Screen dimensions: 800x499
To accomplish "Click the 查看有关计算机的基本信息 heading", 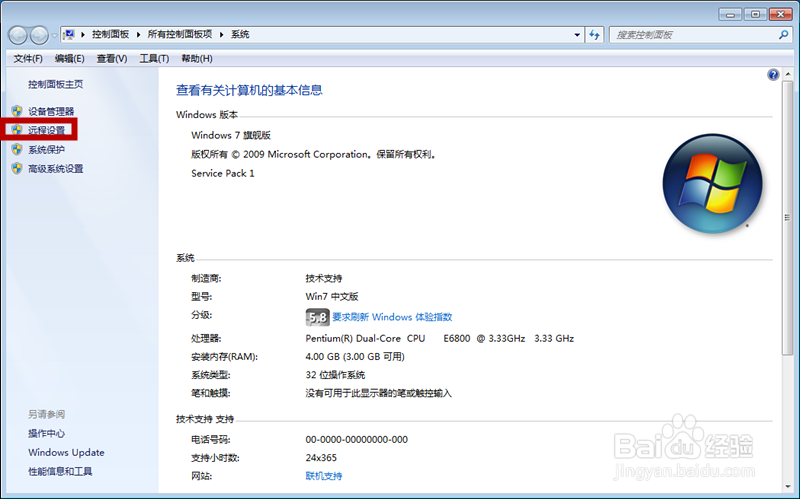I will (x=249, y=90).
